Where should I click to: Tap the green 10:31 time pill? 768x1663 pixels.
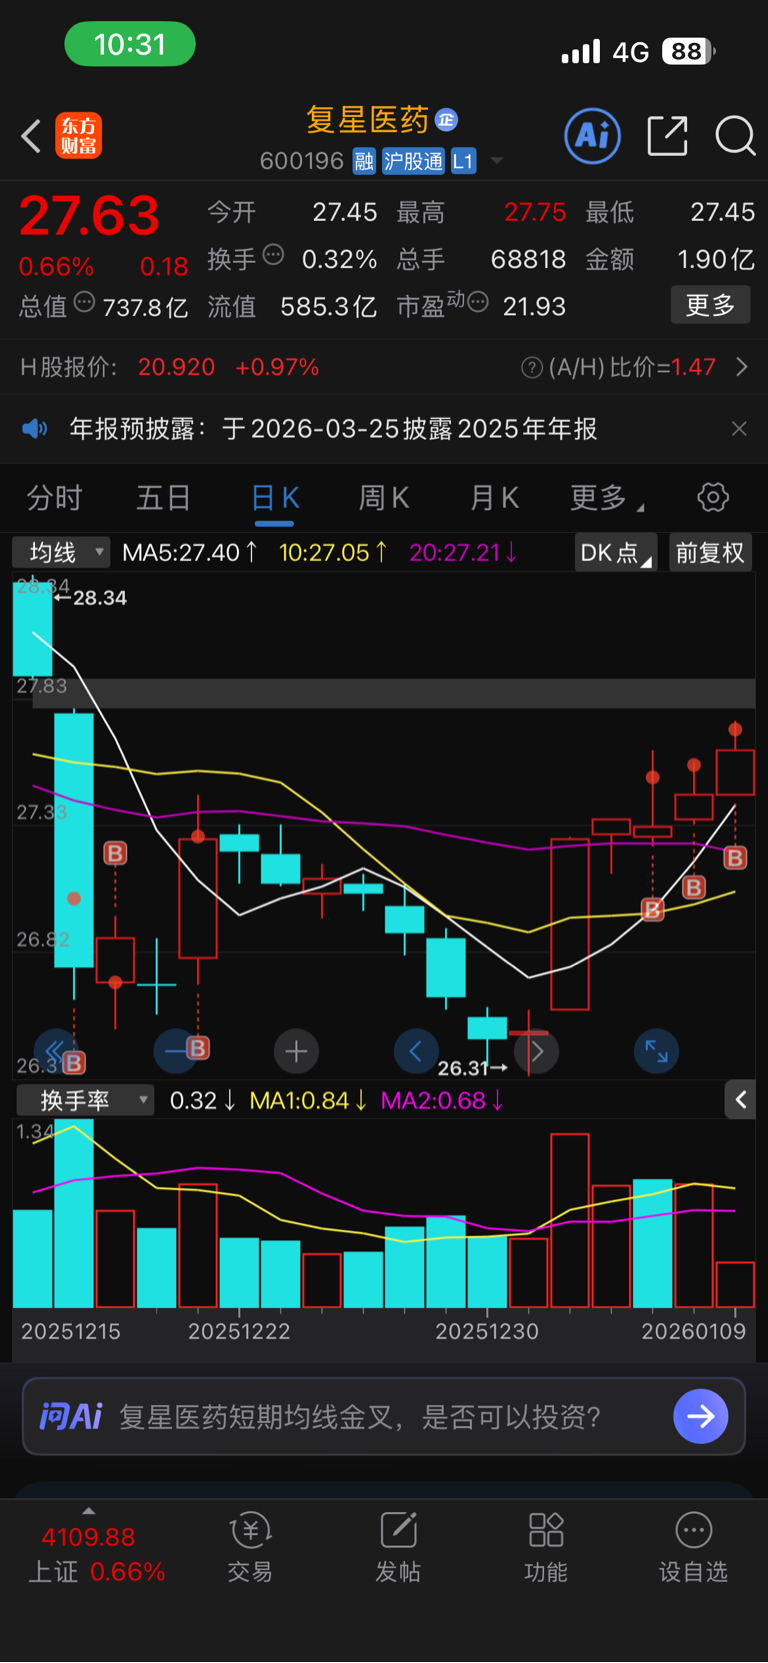(130, 44)
